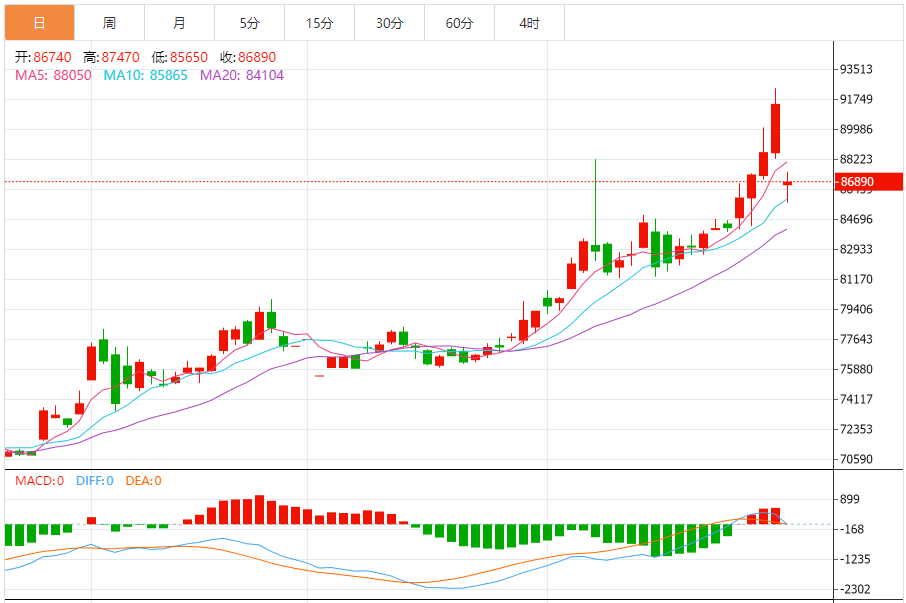The height and width of the screenshot is (603, 906).
Task: Click the DIFF:0 indicator label
Action: click(93, 481)
